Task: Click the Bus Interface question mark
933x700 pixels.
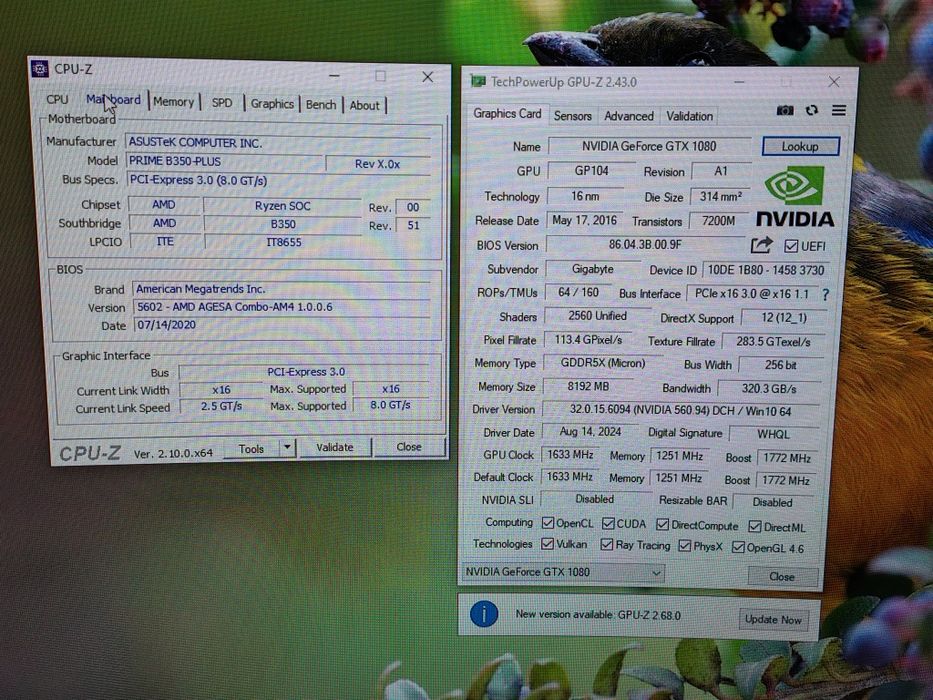Action: [825, 295]
